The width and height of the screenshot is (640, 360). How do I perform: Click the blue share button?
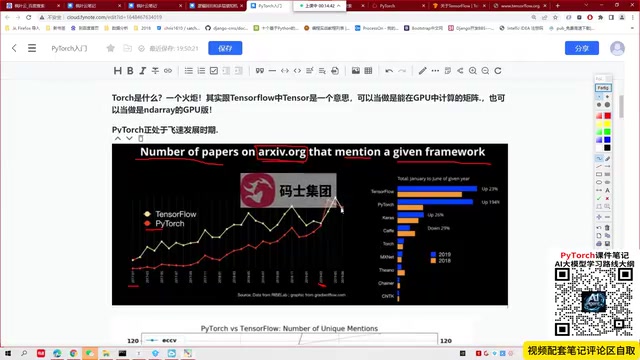[582, 48]
